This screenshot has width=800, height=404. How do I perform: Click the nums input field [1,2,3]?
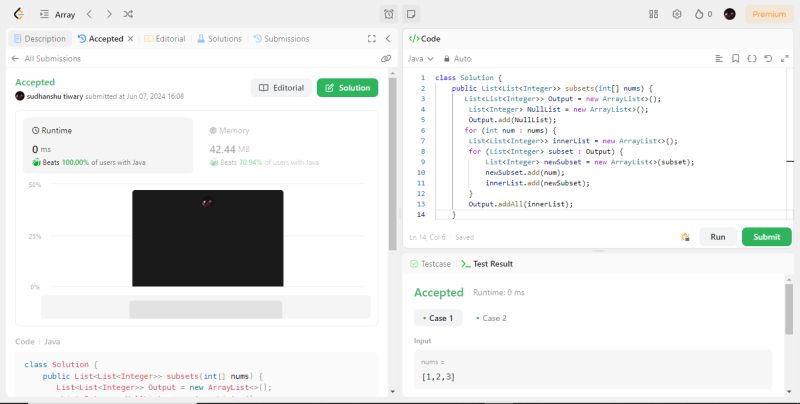coord(593,370)
